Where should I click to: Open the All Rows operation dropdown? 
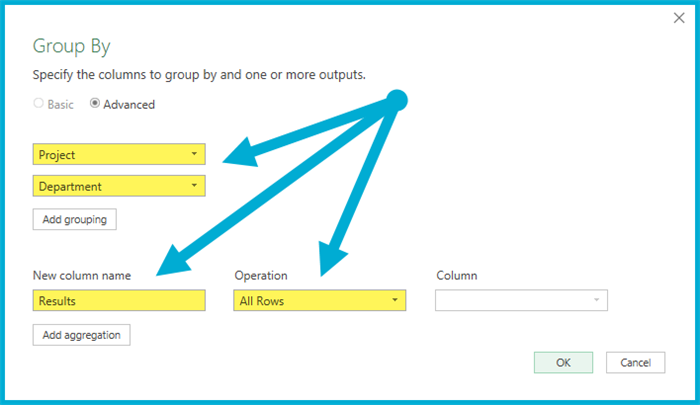(320, 300)
